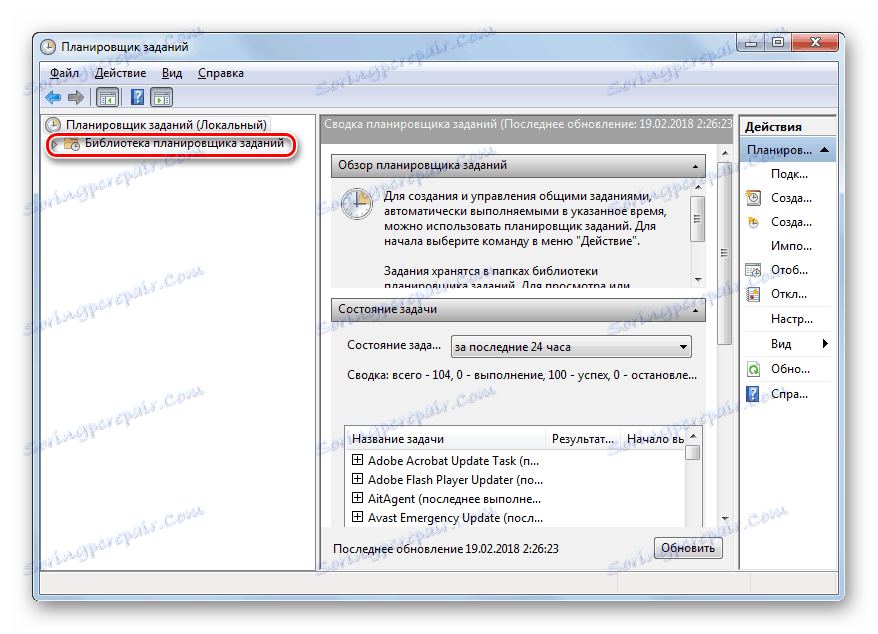Collapse the Обзор планировщика заданий section
The height and width of the screenshot is (634, 878).
tap(695, 166)
